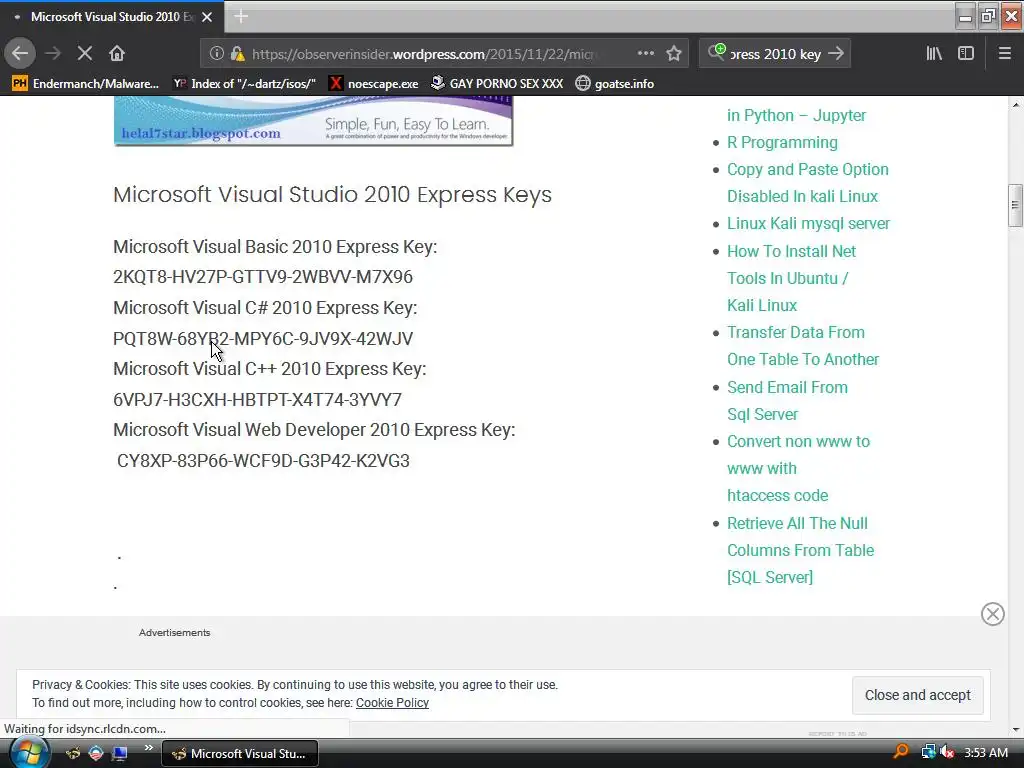Open 'How To Install Net Tools' link
This screenshot has height=768, width=1024.
pyautogui.click(x=792, y=278)
